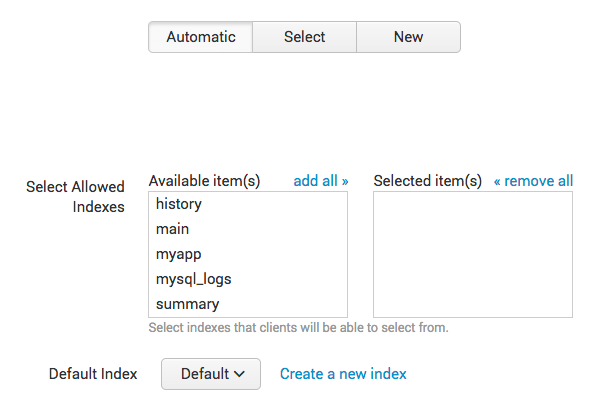Click the double arrow before remove all
The height and width of the screenshot is (413, 604).
click(497, 181)
